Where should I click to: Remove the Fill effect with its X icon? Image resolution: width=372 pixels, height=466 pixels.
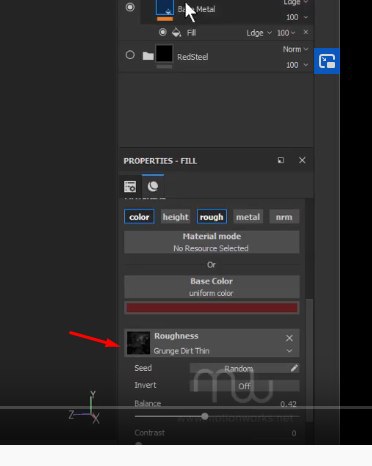click(x=306, y=32)
